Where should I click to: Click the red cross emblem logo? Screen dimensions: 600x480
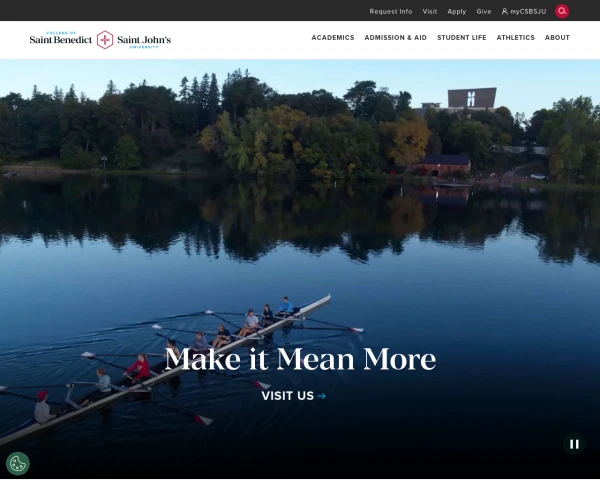105,40
